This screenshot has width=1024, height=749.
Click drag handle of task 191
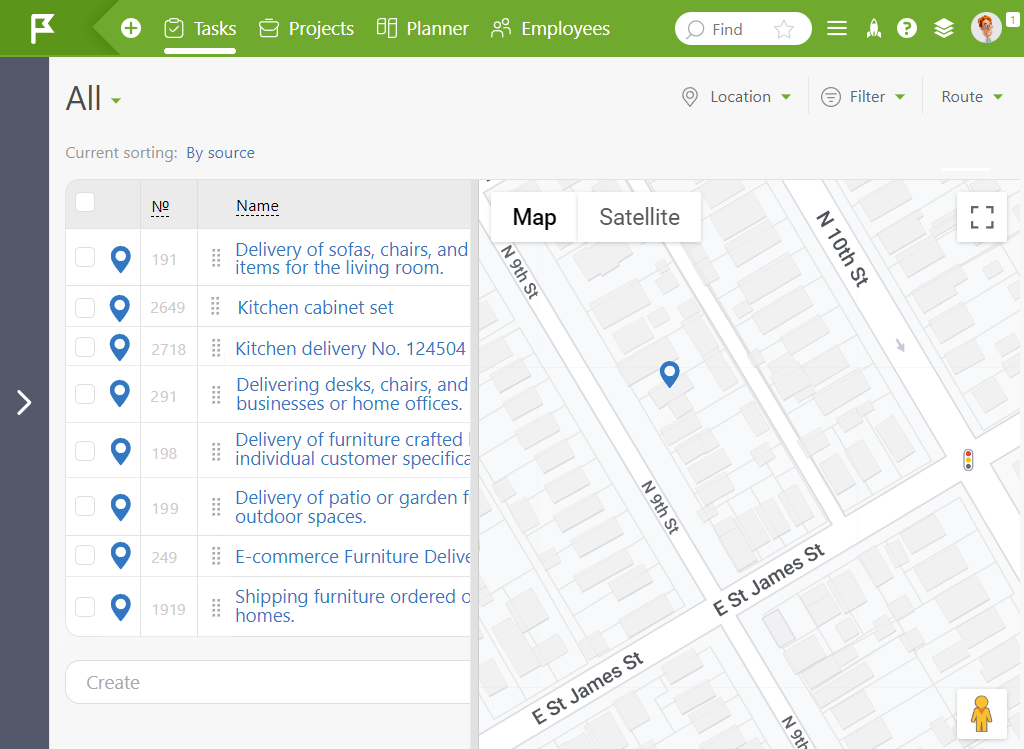pos(216,259)
